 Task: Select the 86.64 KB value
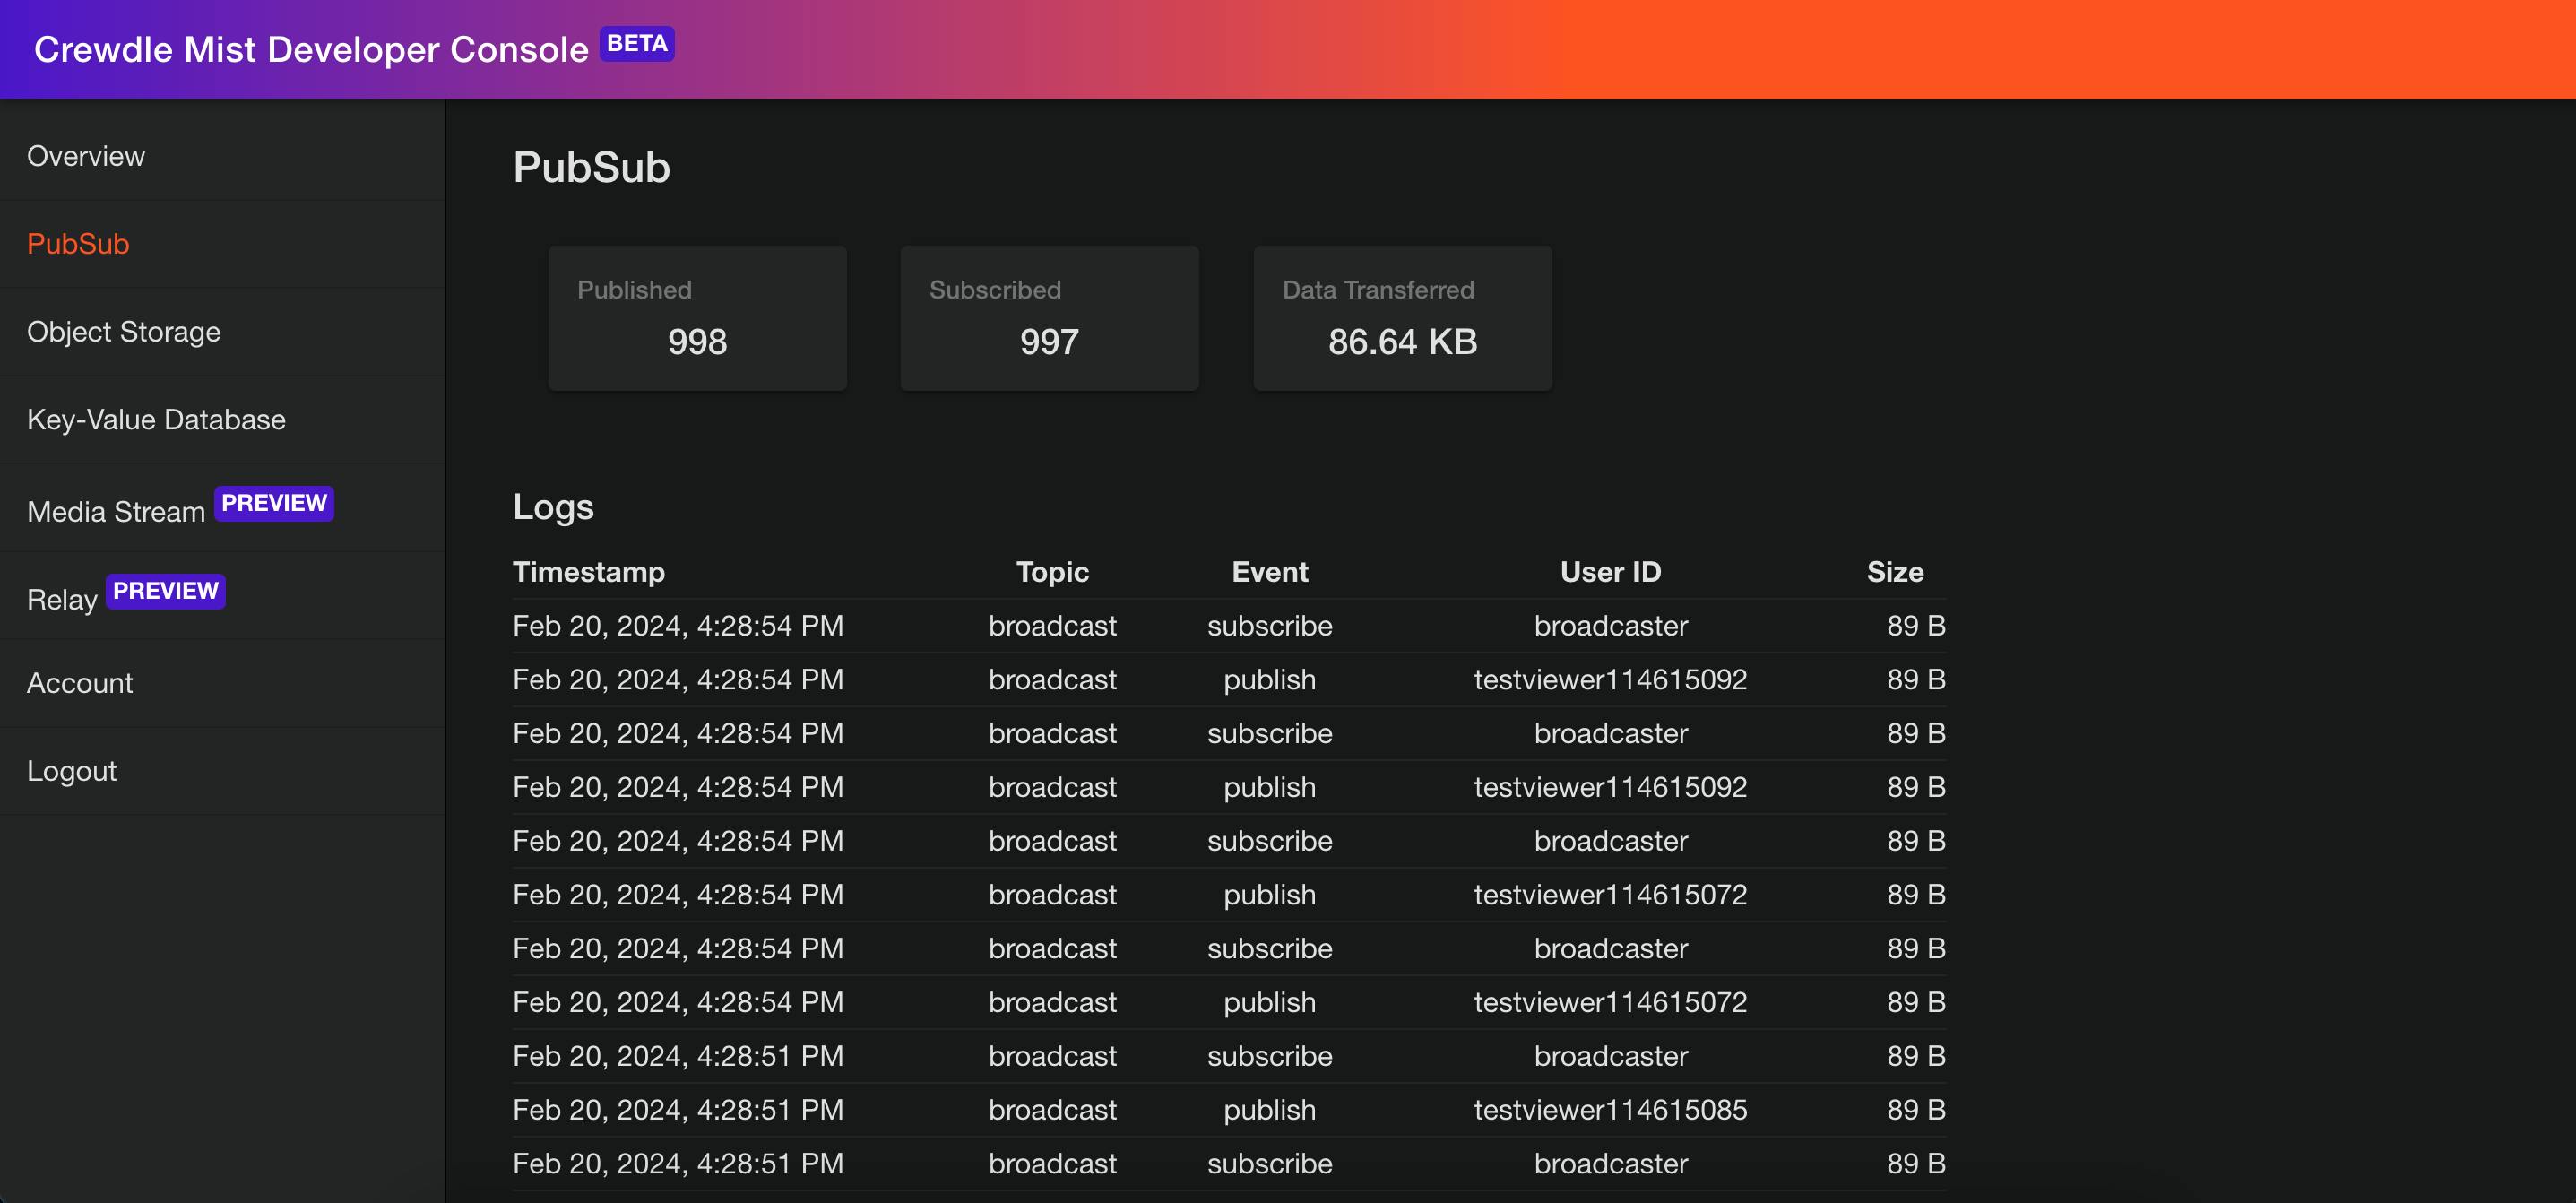1402,342
